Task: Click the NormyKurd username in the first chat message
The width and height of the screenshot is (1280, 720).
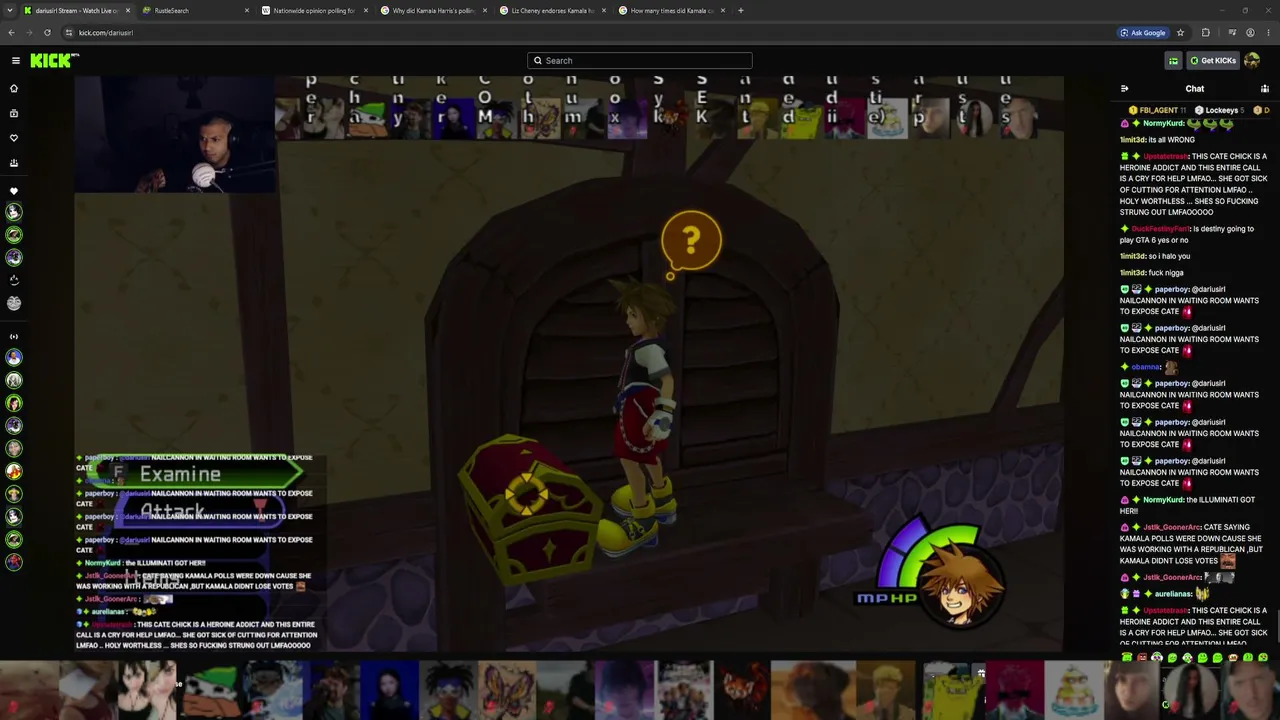Action: coord(1163,123)
